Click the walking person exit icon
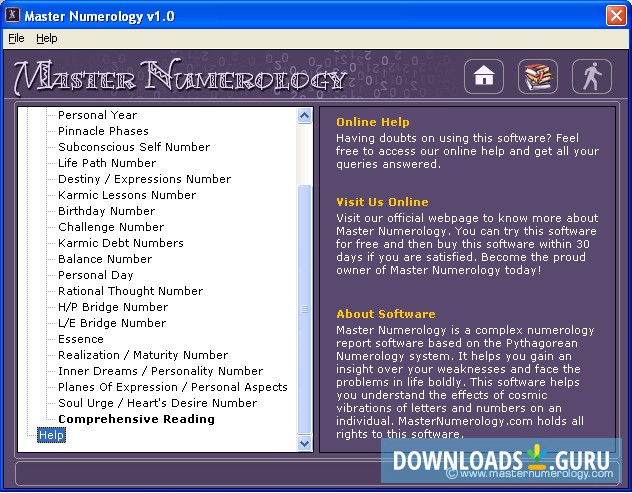Viewport: 632px width, 493px height. click(x=592, y=76)
